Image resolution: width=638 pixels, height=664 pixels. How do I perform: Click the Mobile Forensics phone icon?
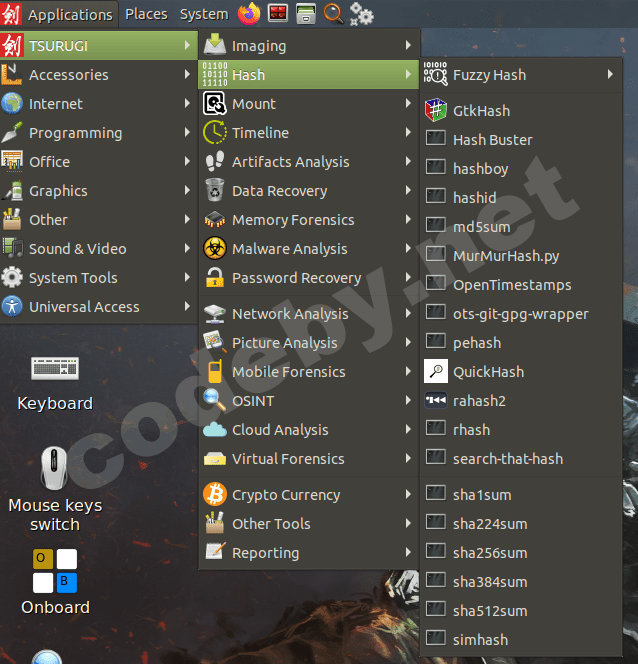[215, 371]
